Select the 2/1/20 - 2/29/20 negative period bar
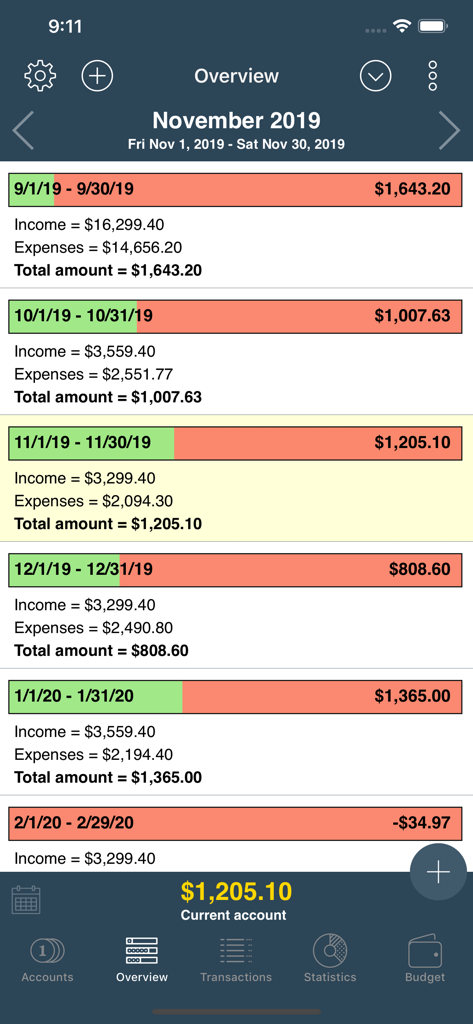Image resolution: width=473 pixels, height=1024 pixels. (236, 823)
